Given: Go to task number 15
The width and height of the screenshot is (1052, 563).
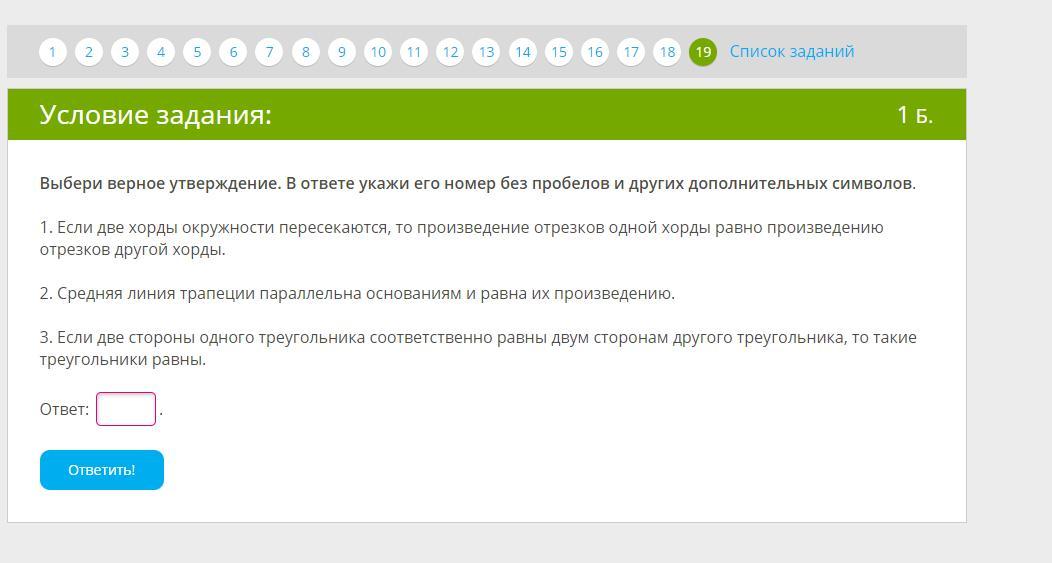Looking at the screenshot, I should point(559,52).
